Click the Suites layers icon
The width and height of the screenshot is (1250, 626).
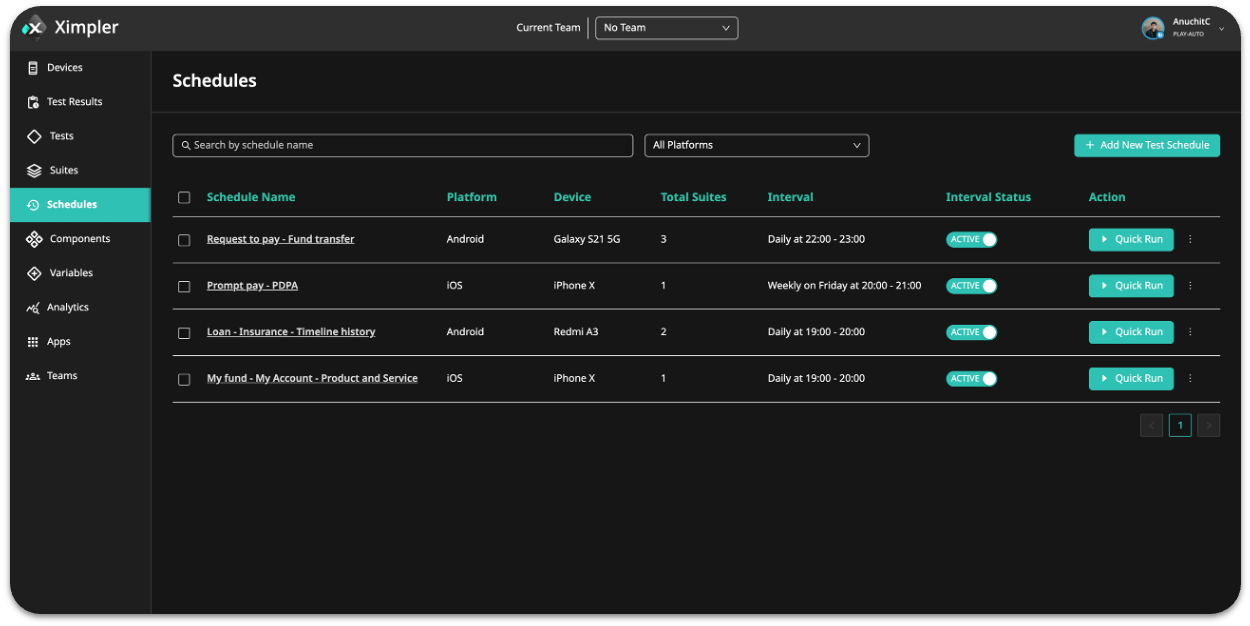click(x=34, y=170)
